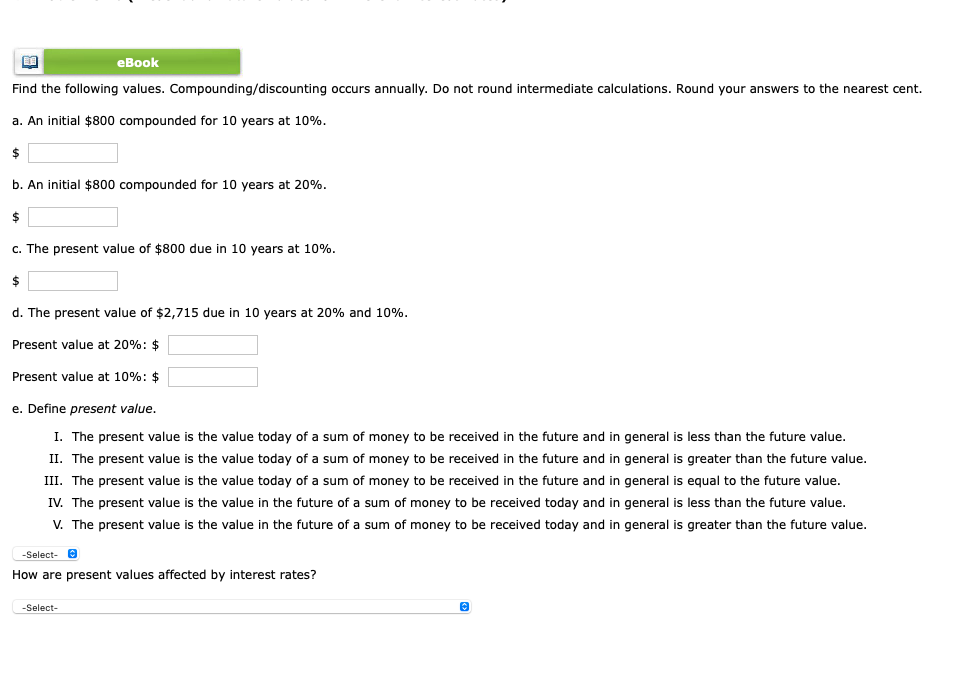The width and height of the screenshot is (974, 676).
Task: Focus the part c present value input box
Action: point(73,280)
